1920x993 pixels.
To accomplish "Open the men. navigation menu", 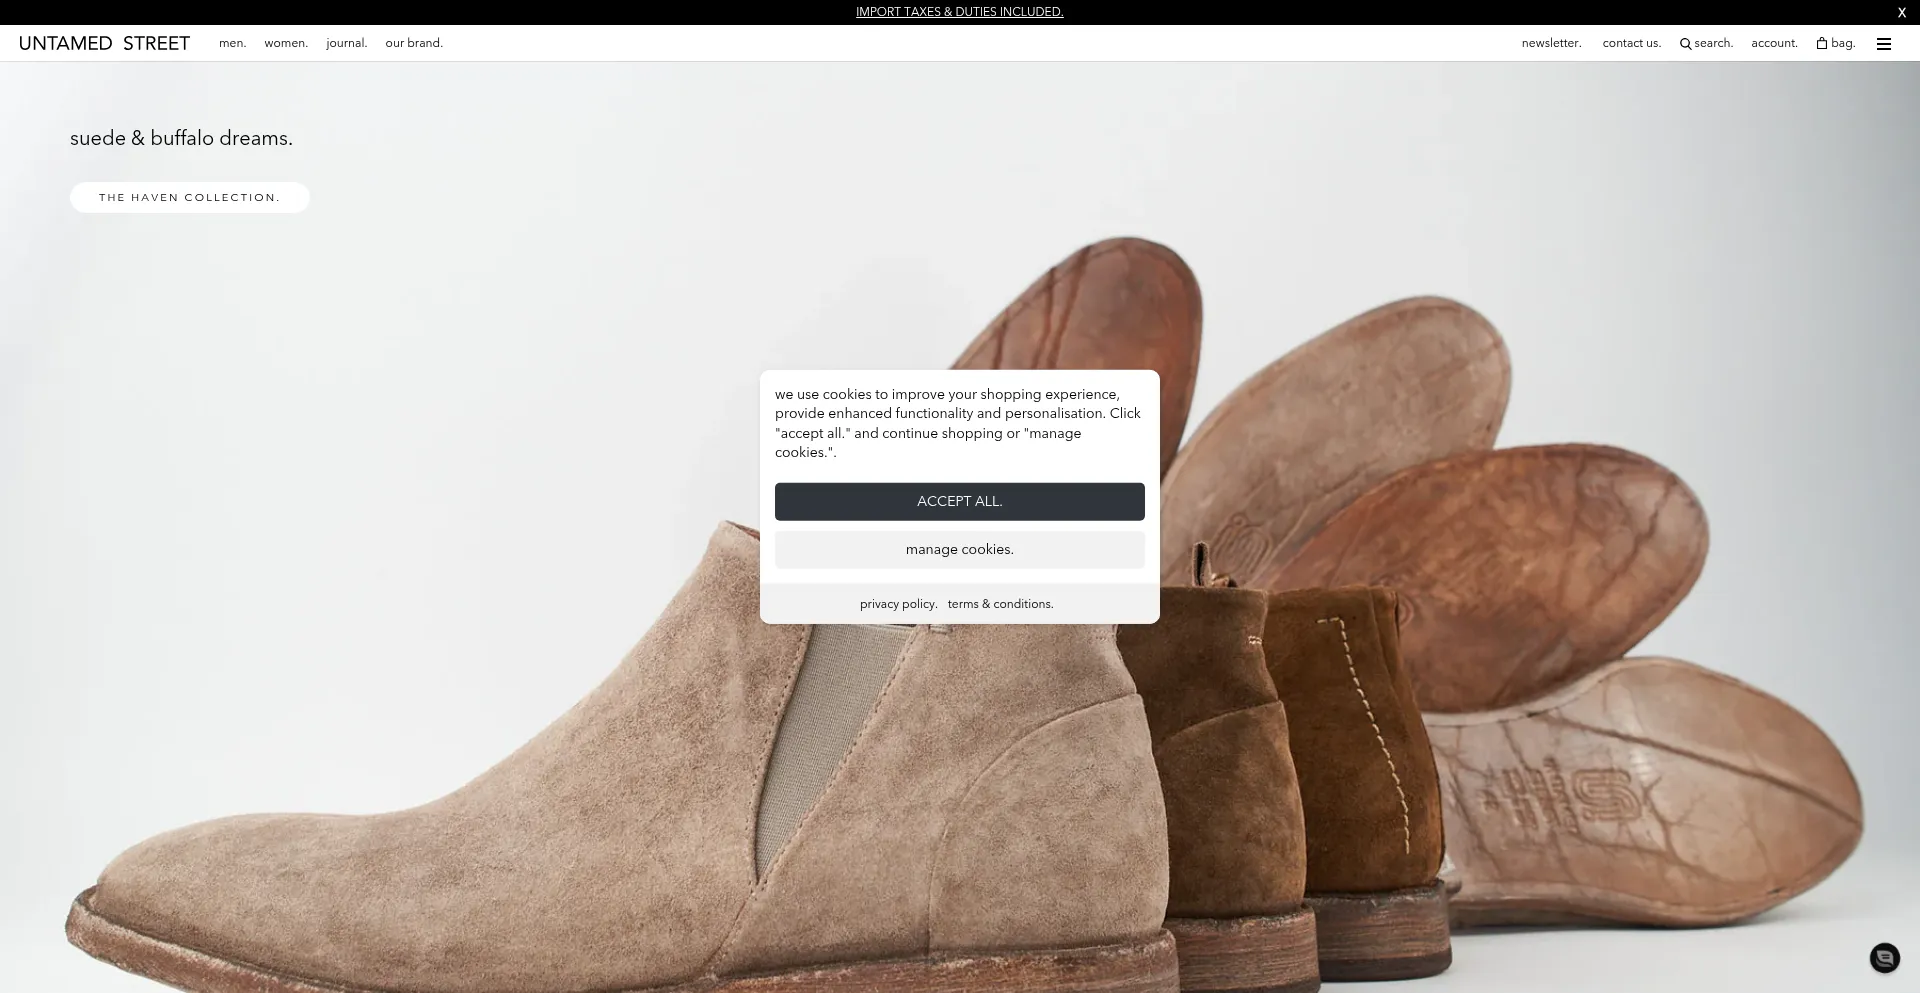I will (x=232, y=43).
